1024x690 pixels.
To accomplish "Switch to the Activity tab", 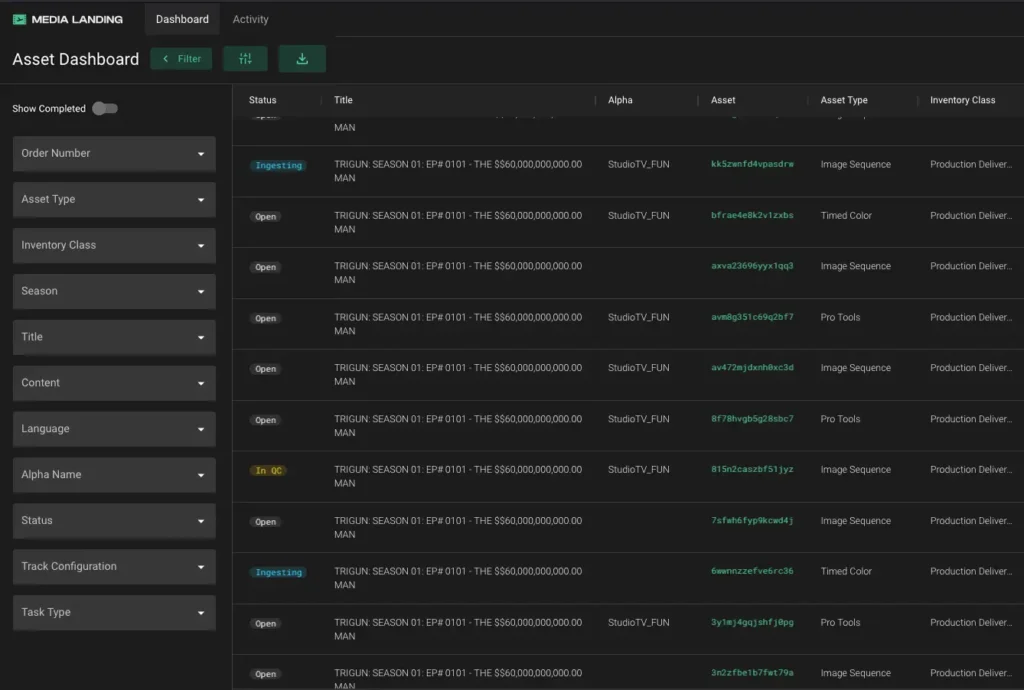I will [250, 19].
